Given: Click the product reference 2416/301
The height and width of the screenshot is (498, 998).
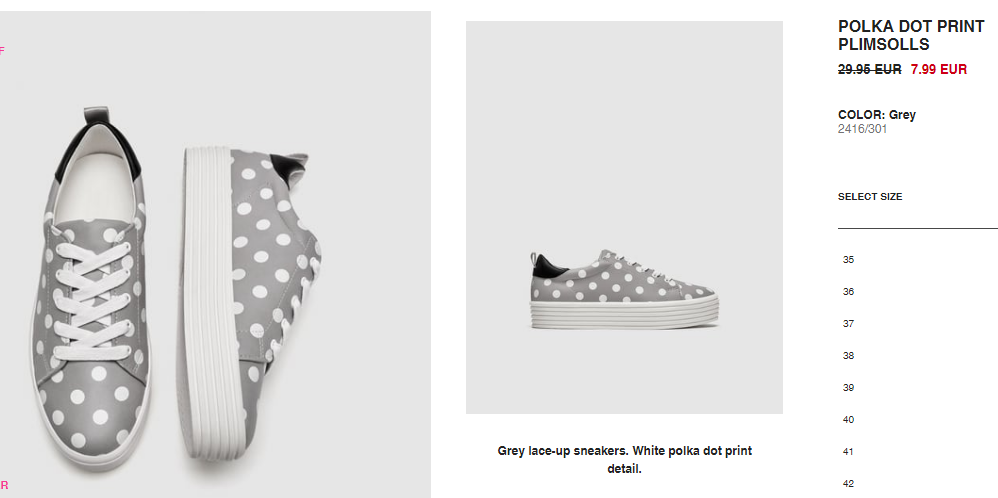Looking at the screenshot, I should [862, 129].
